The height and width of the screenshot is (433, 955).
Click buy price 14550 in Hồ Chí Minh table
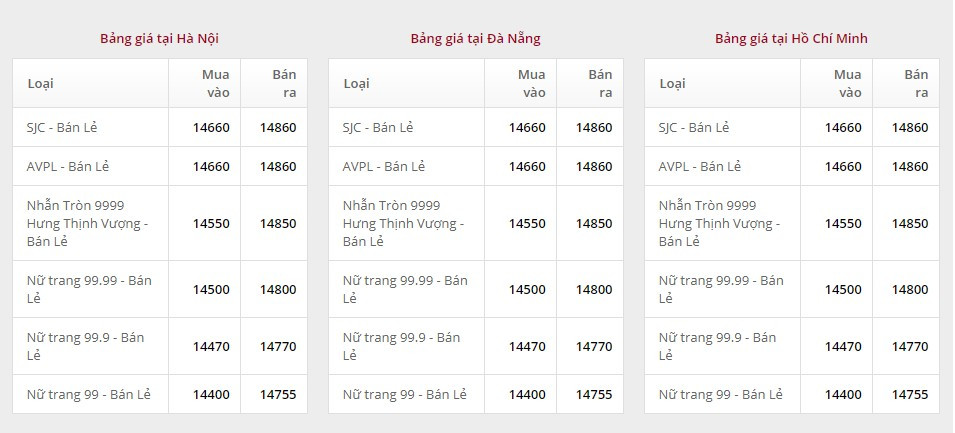[x=843, y=223]
